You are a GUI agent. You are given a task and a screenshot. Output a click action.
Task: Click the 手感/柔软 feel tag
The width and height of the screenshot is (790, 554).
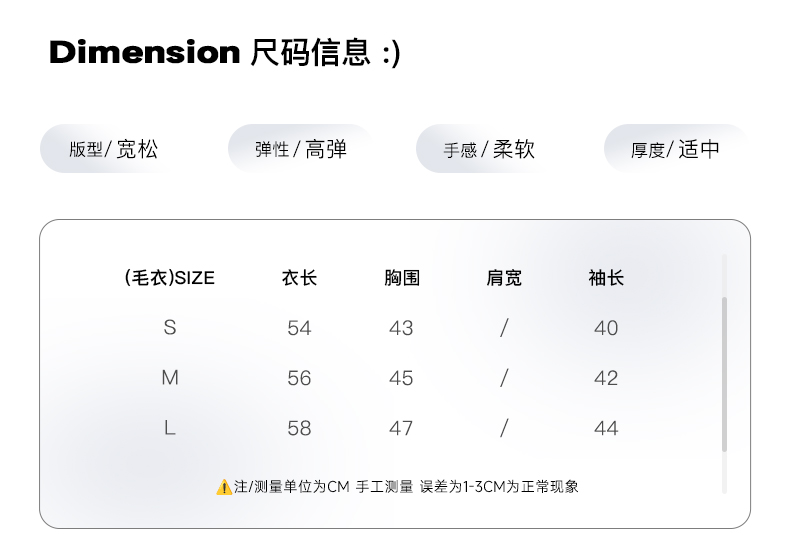click(x=489, y=149)
